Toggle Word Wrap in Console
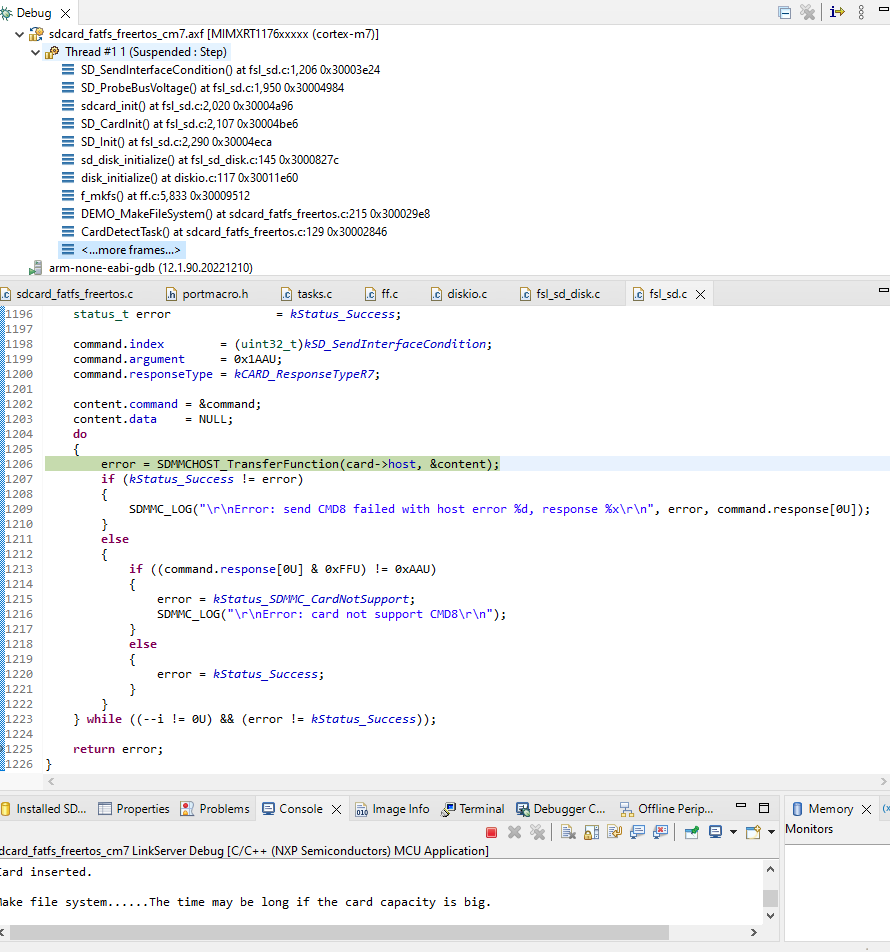 (614, 832)
